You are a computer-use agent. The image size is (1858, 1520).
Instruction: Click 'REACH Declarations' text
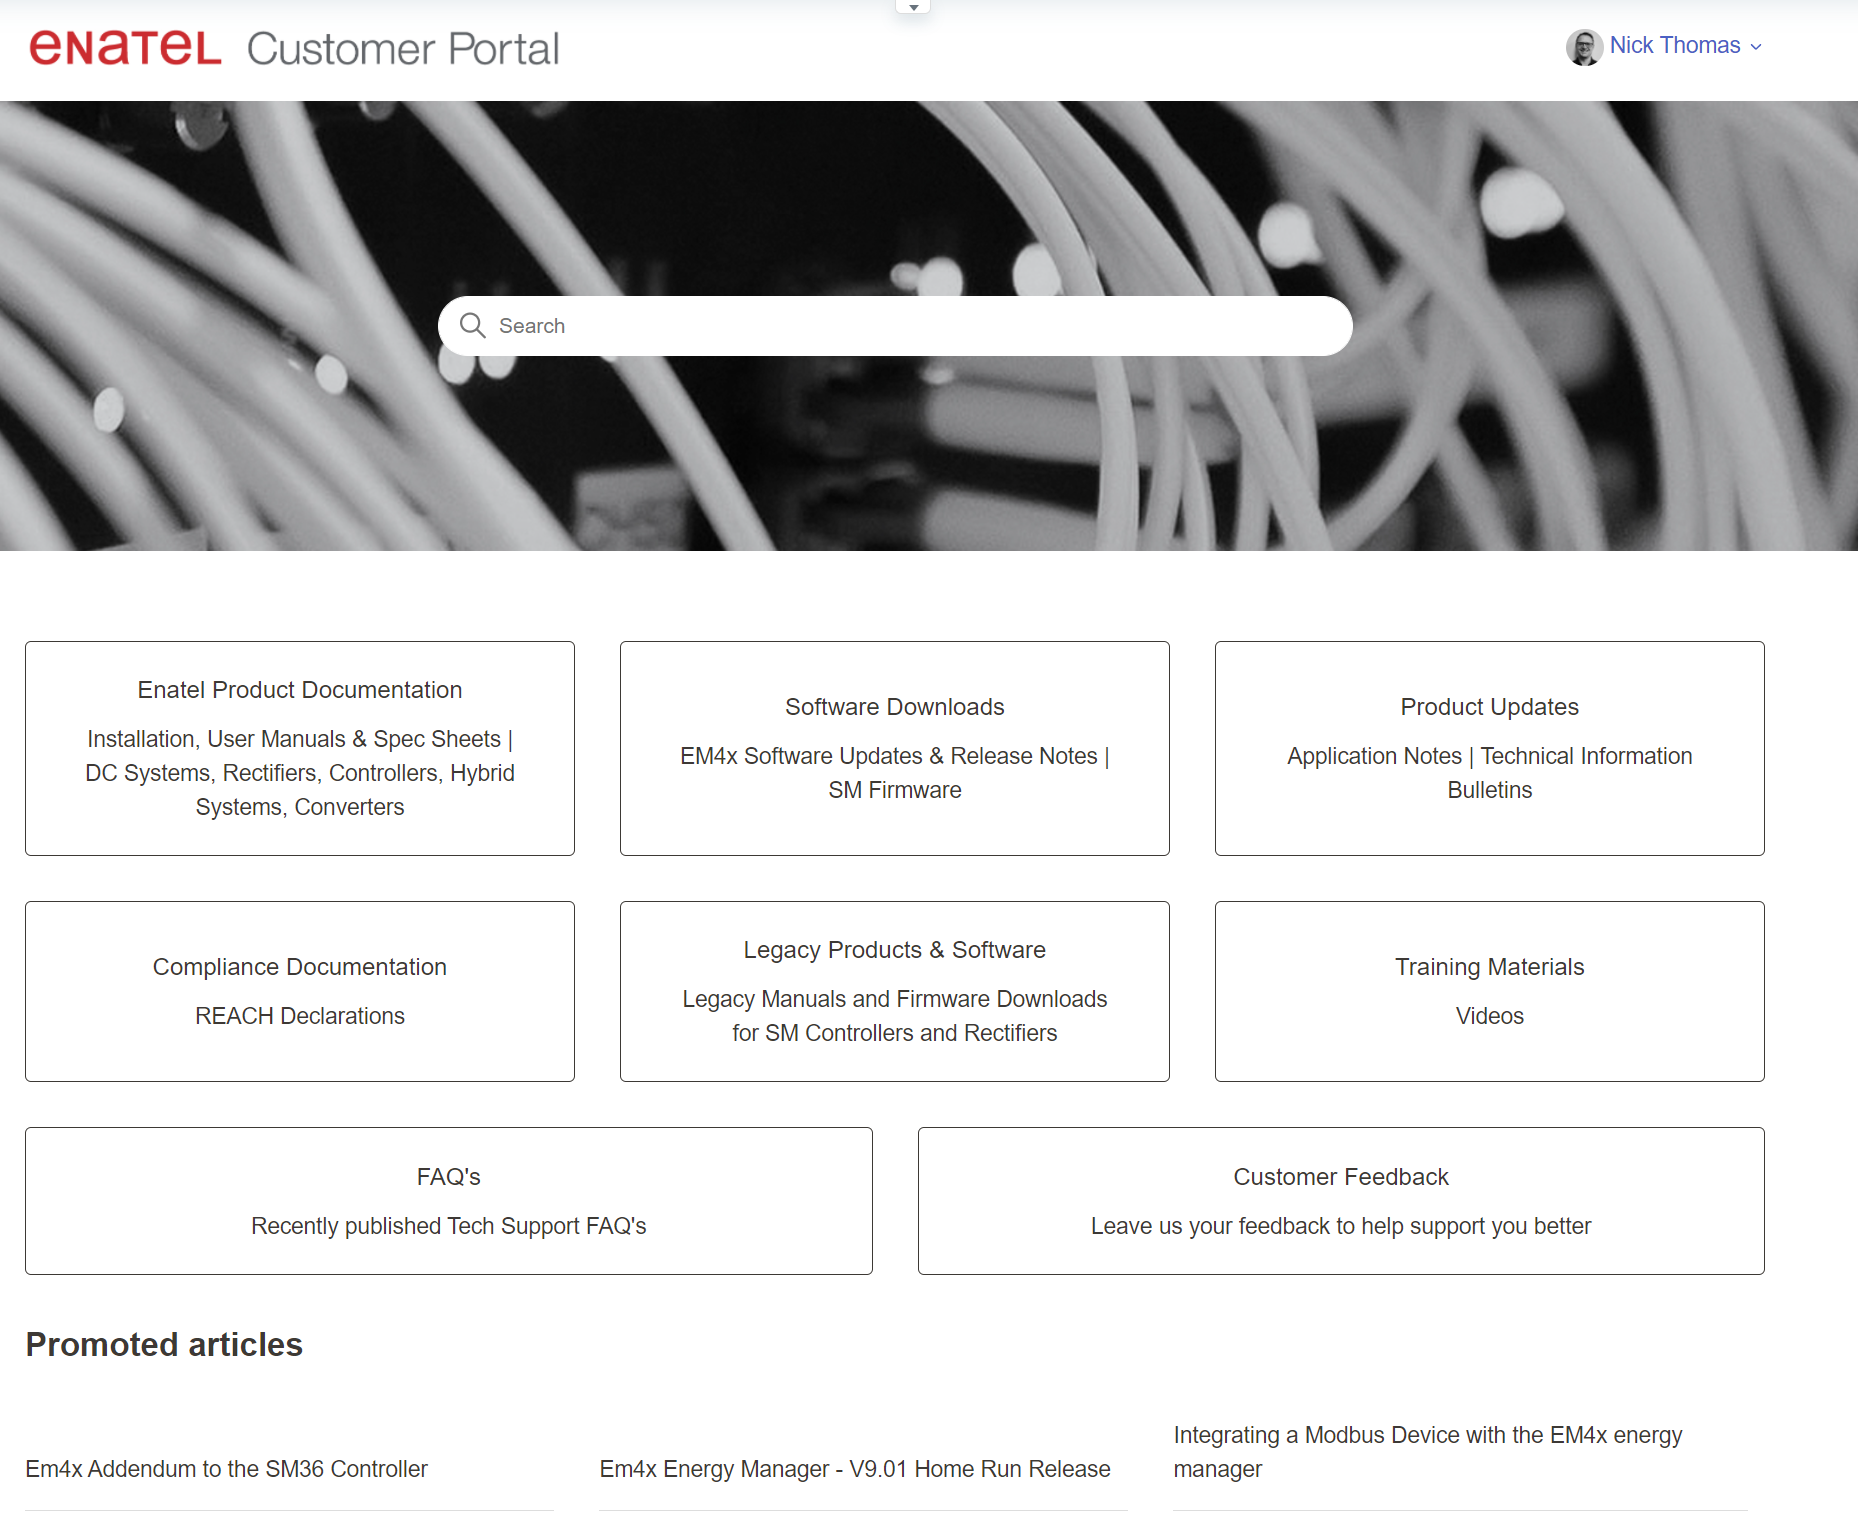coord(300,1016)
